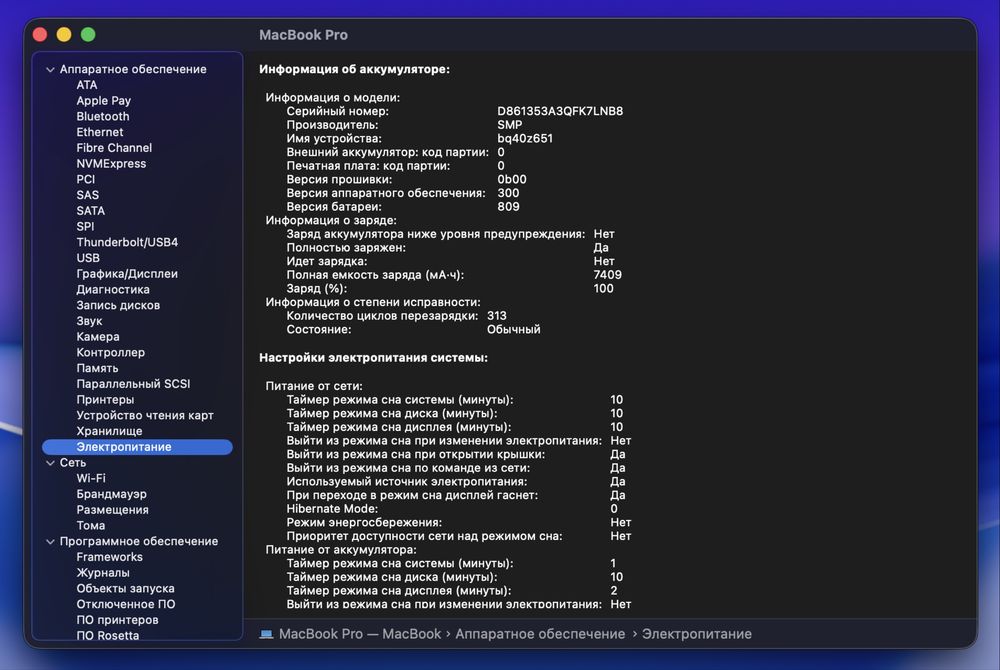Open the Apple Pay item

103,101
